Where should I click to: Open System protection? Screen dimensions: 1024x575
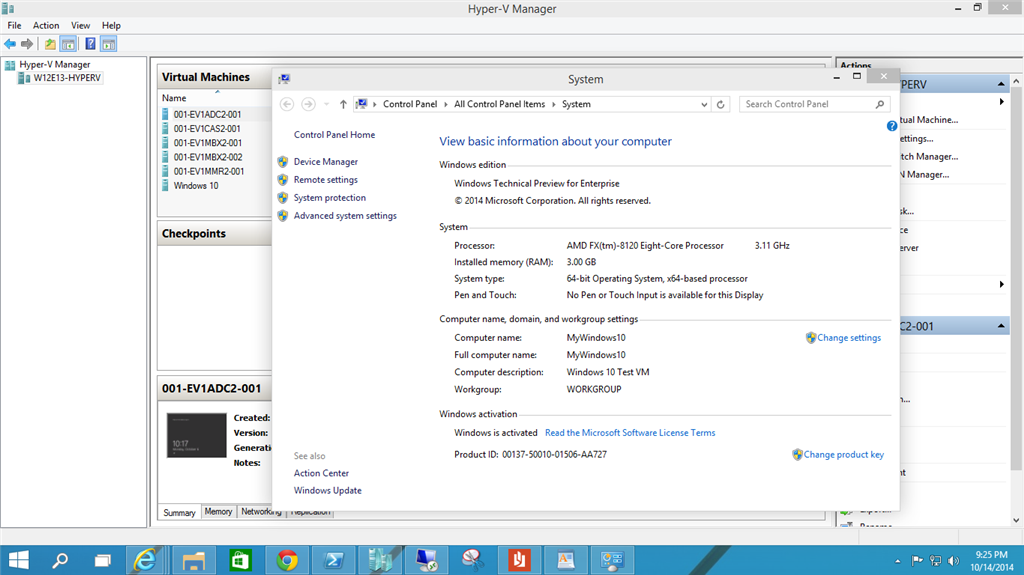click(329, 197)
